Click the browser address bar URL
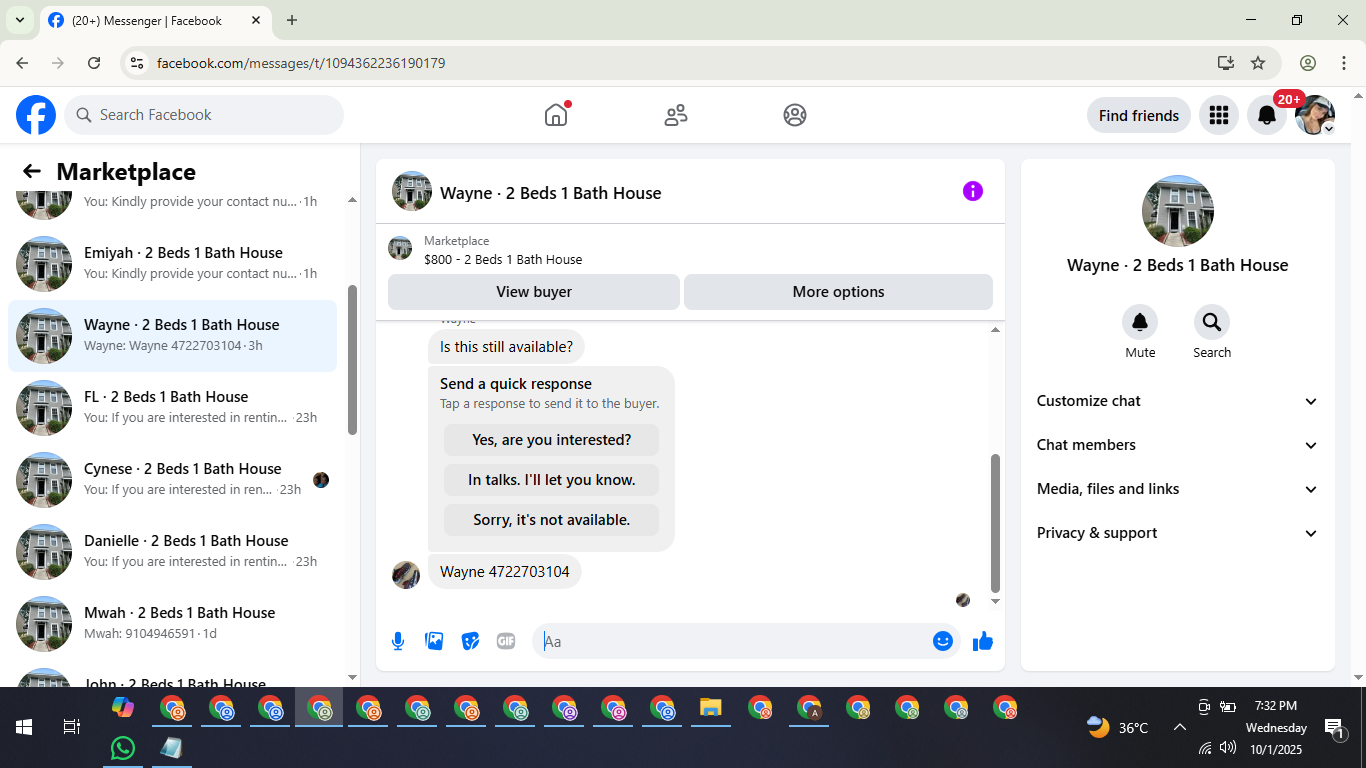This screenshot has height=768, width=1366. click(301, 63)
